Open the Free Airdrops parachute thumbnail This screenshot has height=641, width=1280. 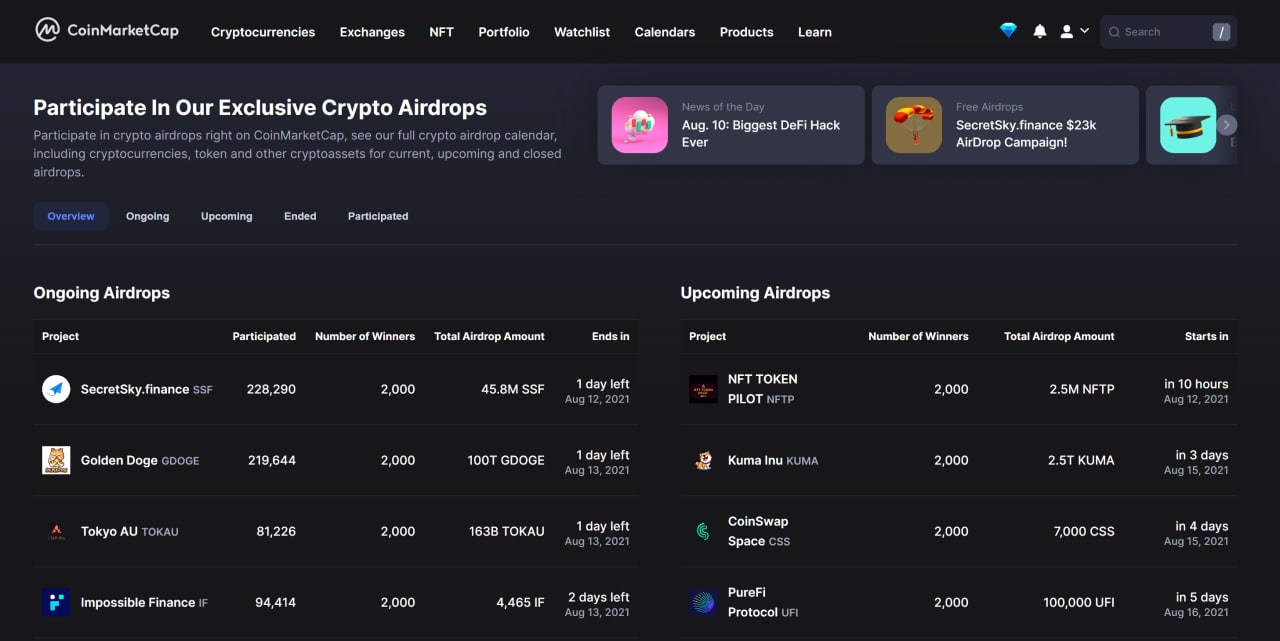click(914, 125)
